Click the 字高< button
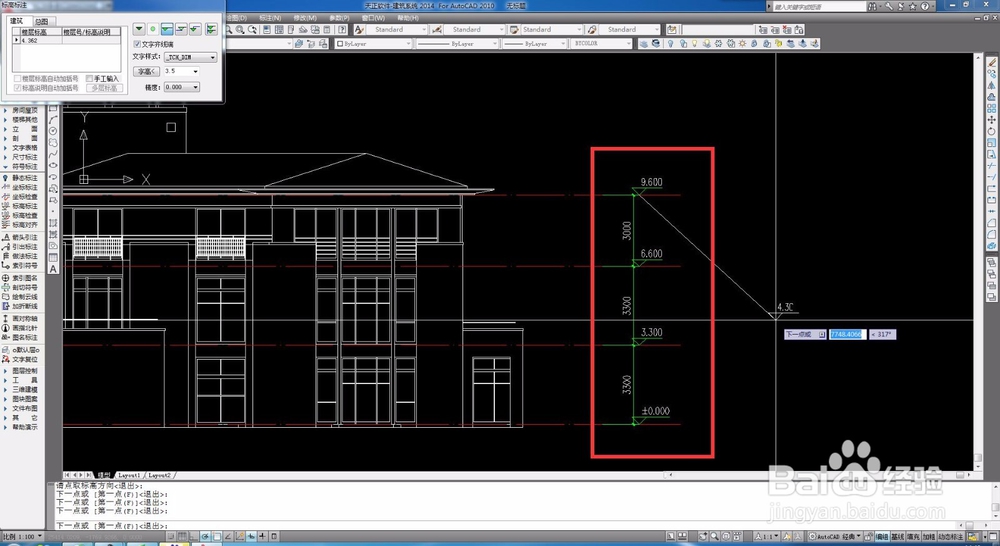The width and height of the screenshot is (1000, 546). 146,71
